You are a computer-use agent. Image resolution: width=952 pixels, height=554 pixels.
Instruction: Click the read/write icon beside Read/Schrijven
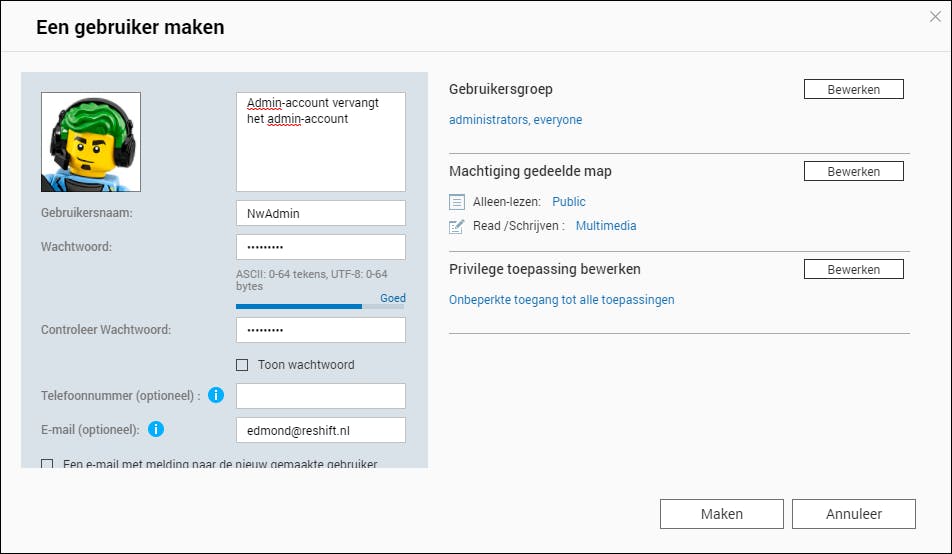point(457,226)
